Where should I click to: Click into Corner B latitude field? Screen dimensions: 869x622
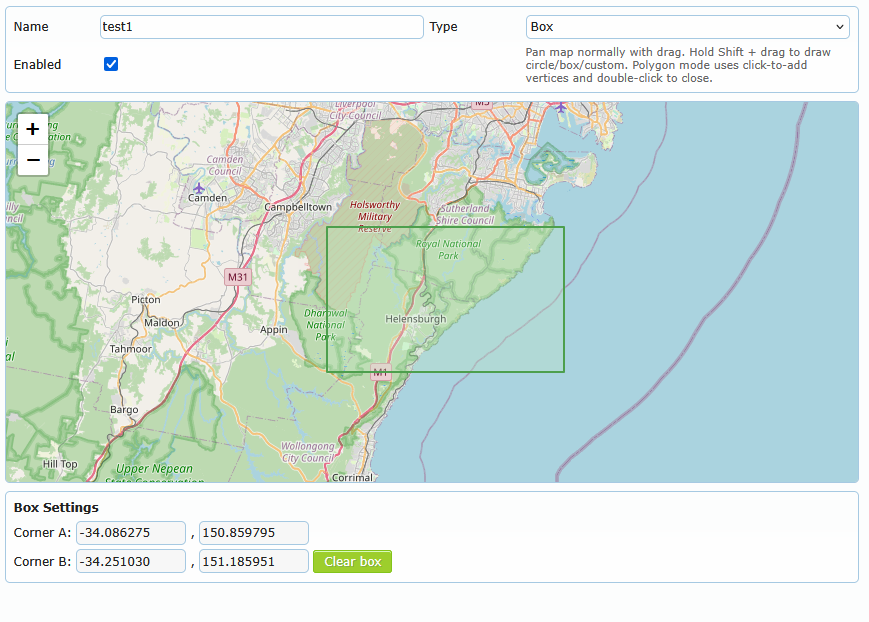pyautogui.click(x=131, y=561)
